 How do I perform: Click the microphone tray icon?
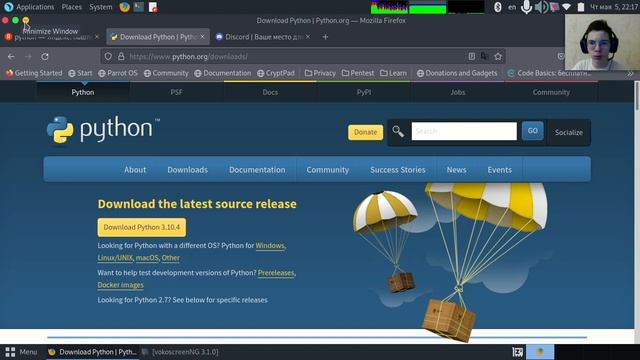click(527, 7)
